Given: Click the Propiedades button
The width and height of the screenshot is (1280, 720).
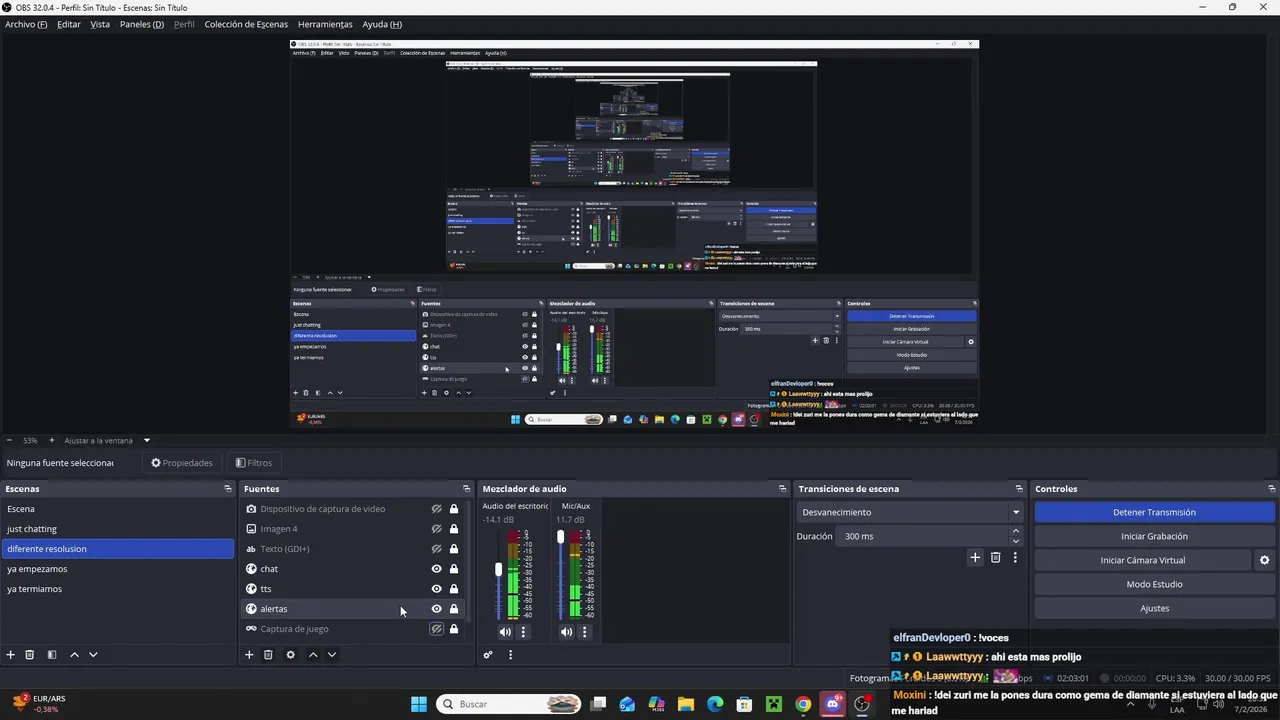Looking at the screenshot, I should click(x=182, y=463).
